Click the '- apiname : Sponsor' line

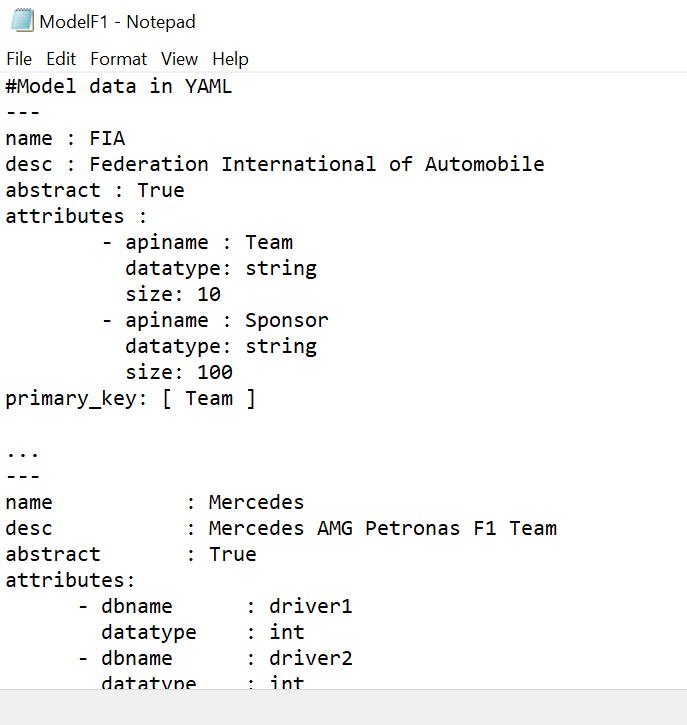coord(215,320)
